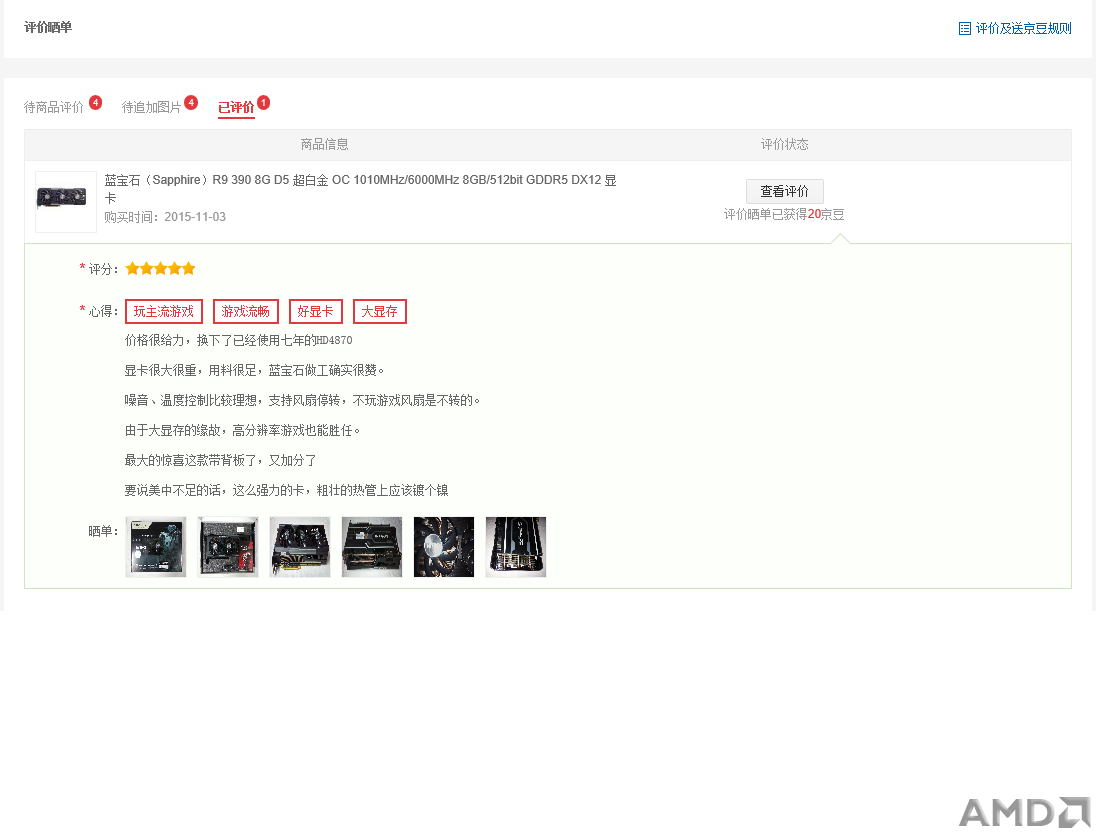Select the 游戏流畅 tag
The image size is (1096, 833).
click(x=245, y=312)
